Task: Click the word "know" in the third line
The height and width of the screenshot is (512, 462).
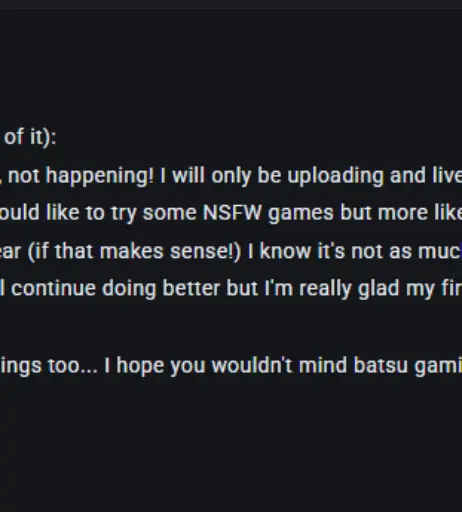Action: 285,251
